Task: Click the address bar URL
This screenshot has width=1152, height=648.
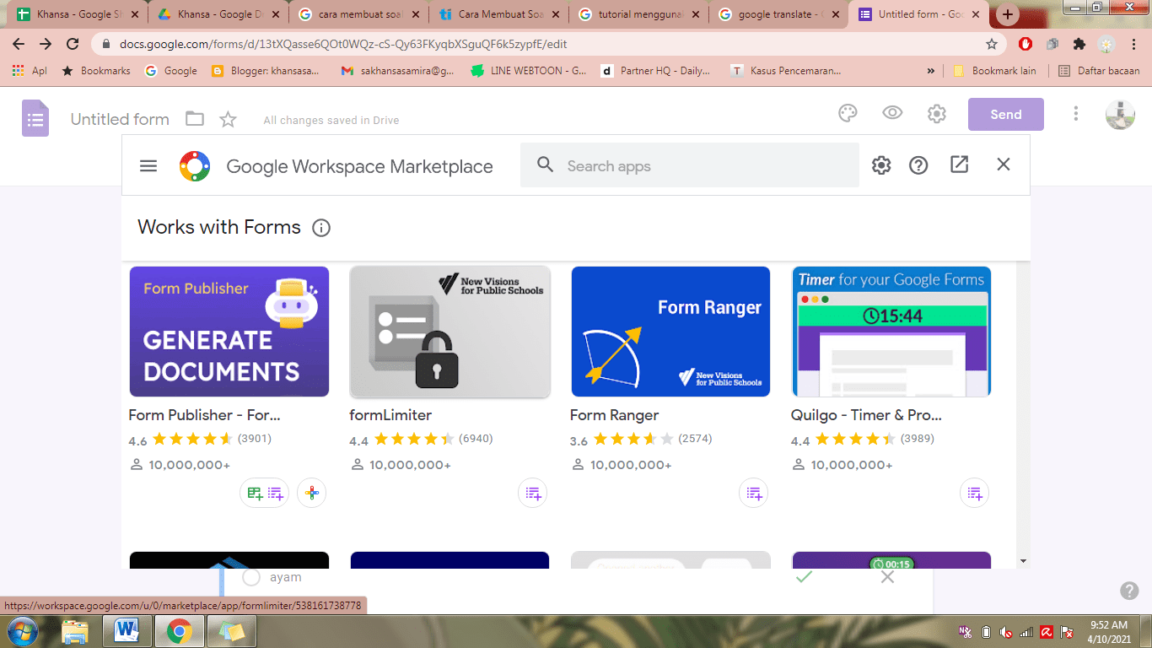Action: click(343, 44)
